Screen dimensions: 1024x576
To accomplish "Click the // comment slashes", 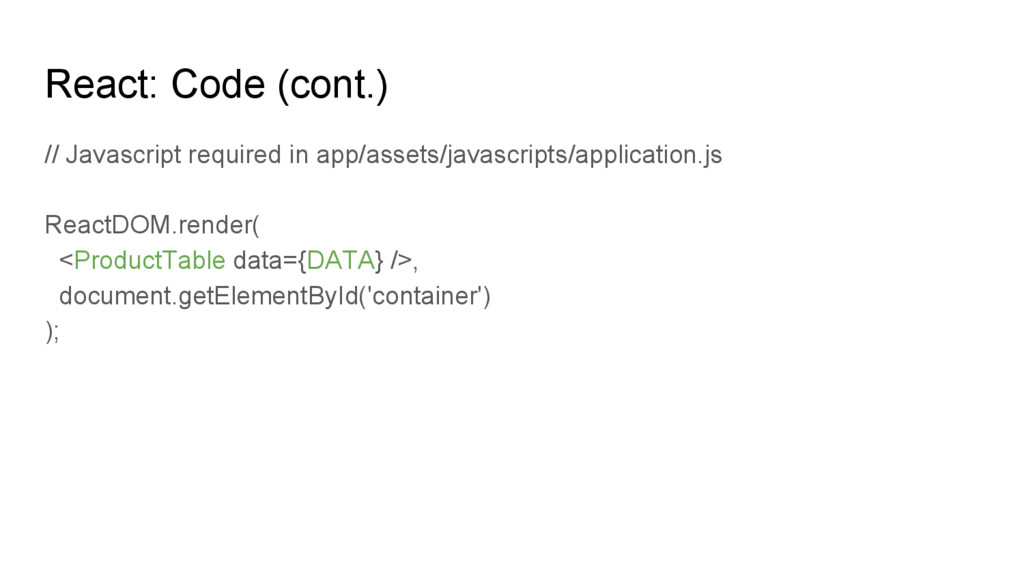I will (52, 155).
